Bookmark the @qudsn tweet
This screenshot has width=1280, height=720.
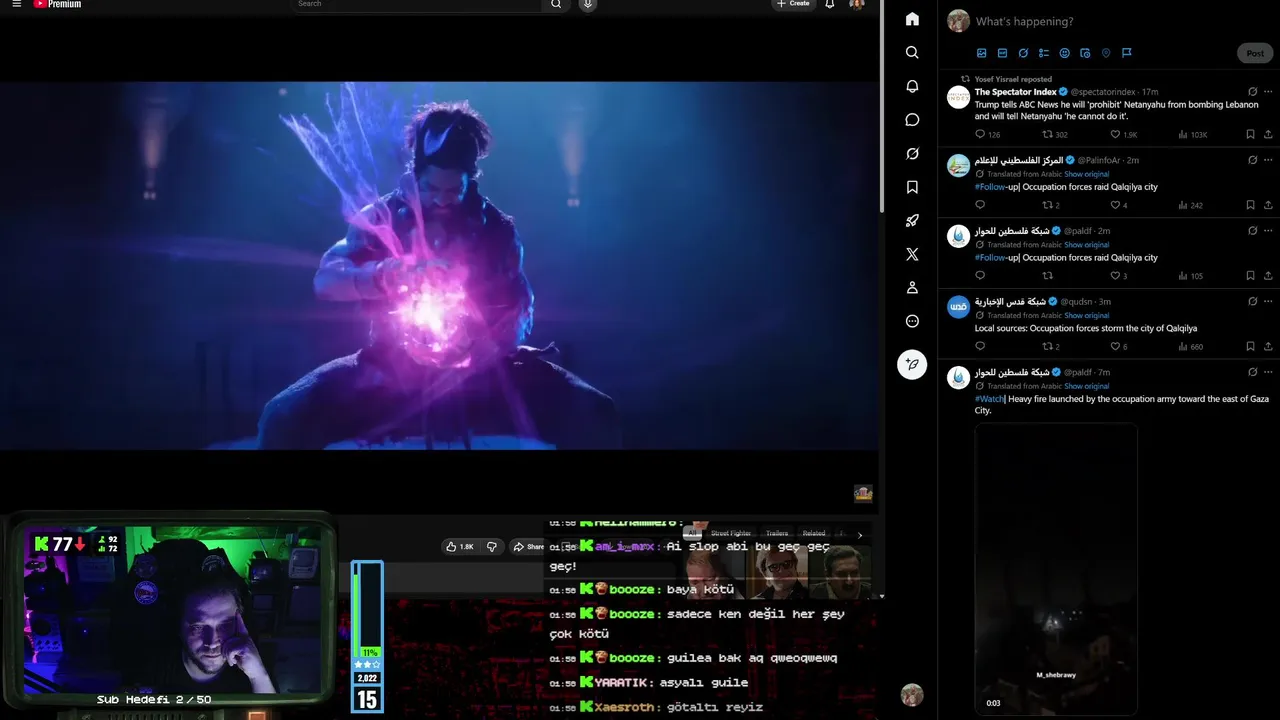pos(1250,346)
